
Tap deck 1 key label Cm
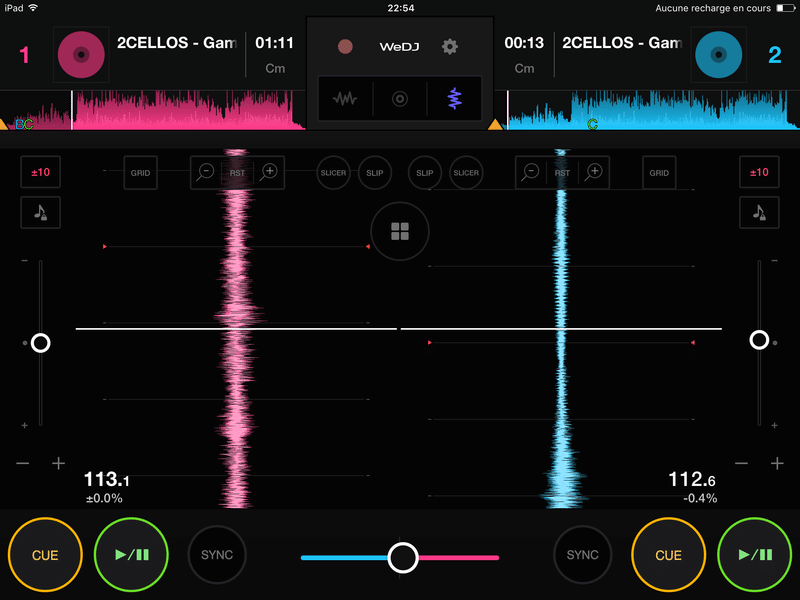tap(275, 68)
